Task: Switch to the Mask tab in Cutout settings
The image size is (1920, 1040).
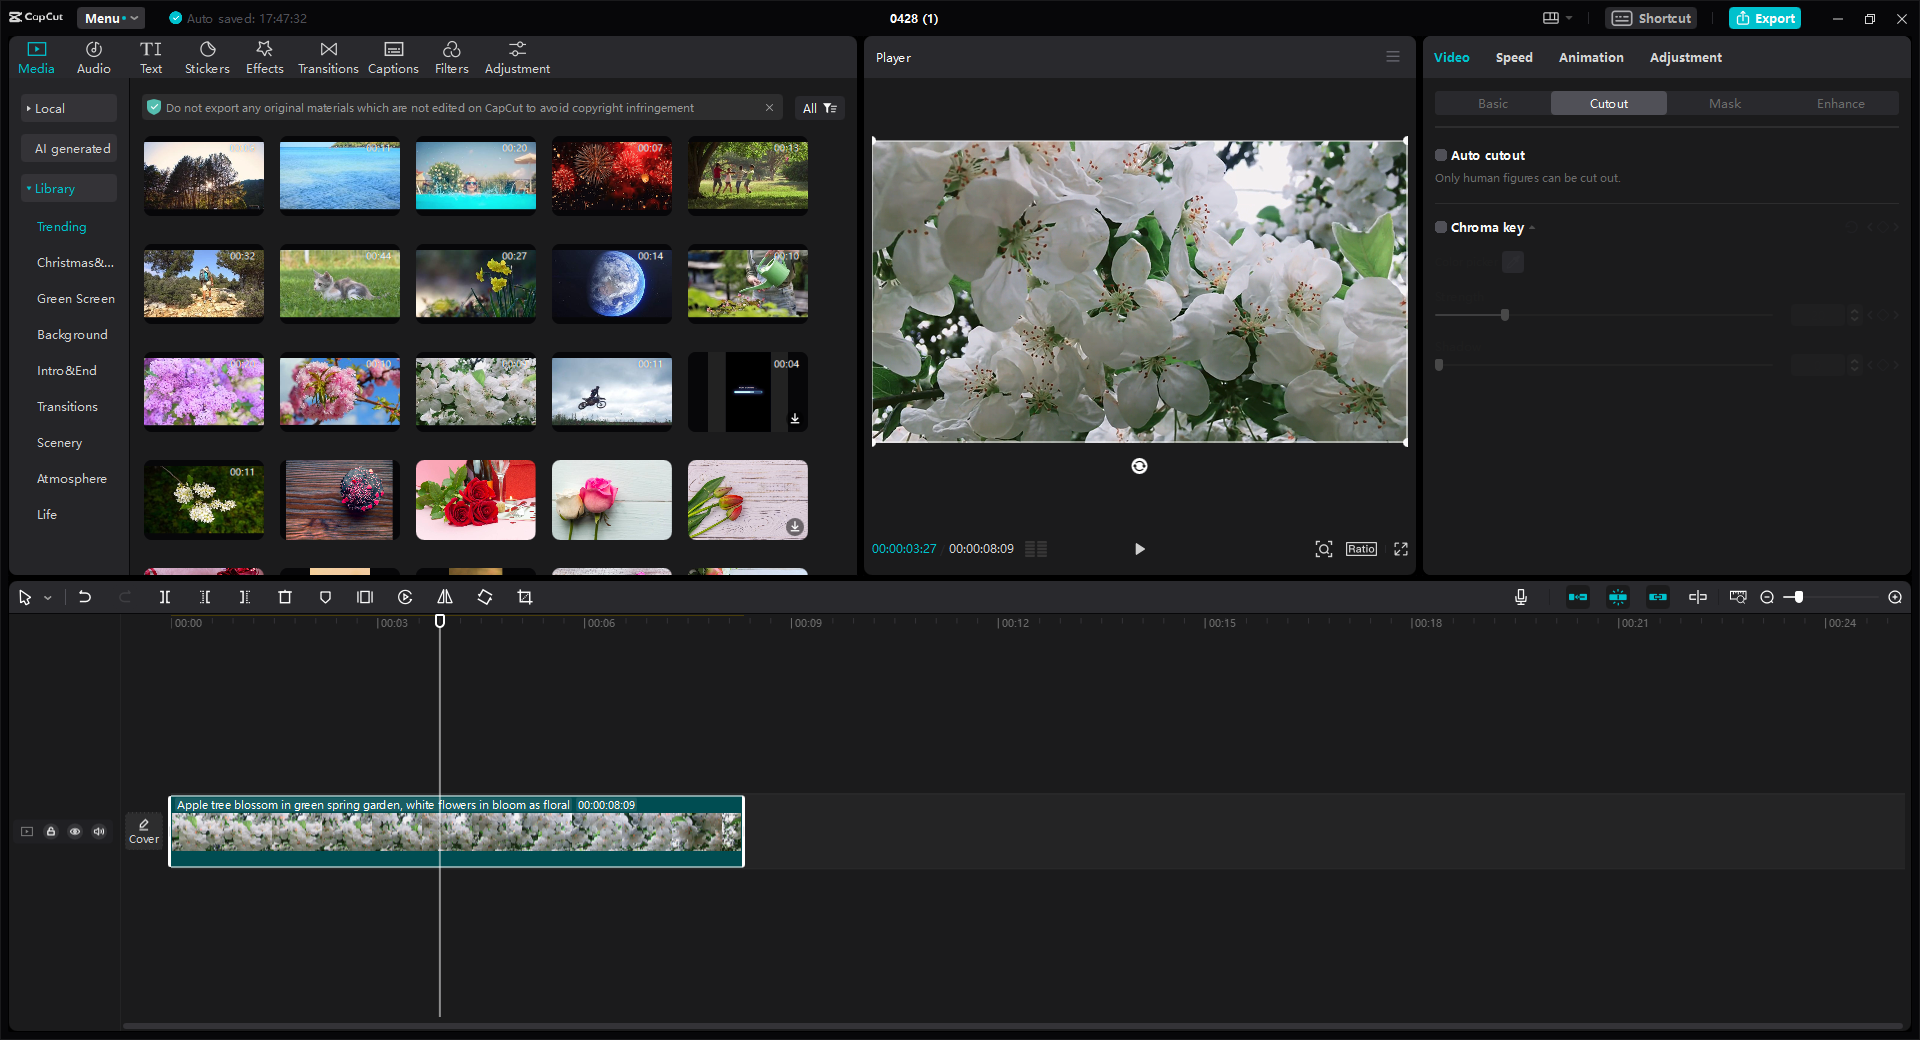Action: pyautogui.click(x=1724, y=103)
